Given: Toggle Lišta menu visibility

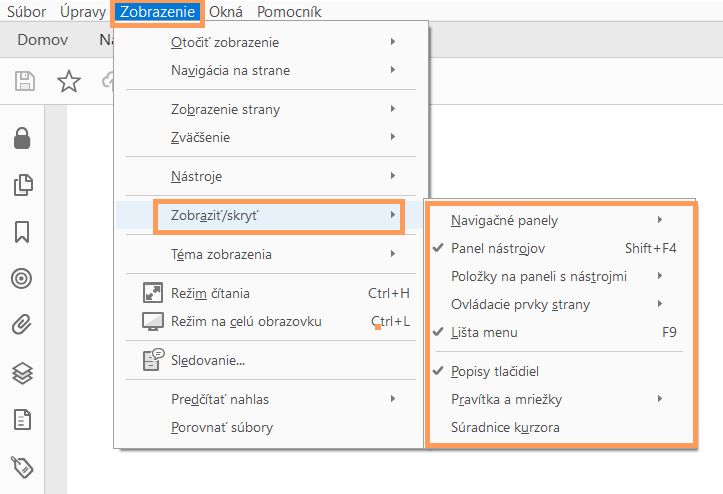Looking at the screenshot, I should click(484, 332).
